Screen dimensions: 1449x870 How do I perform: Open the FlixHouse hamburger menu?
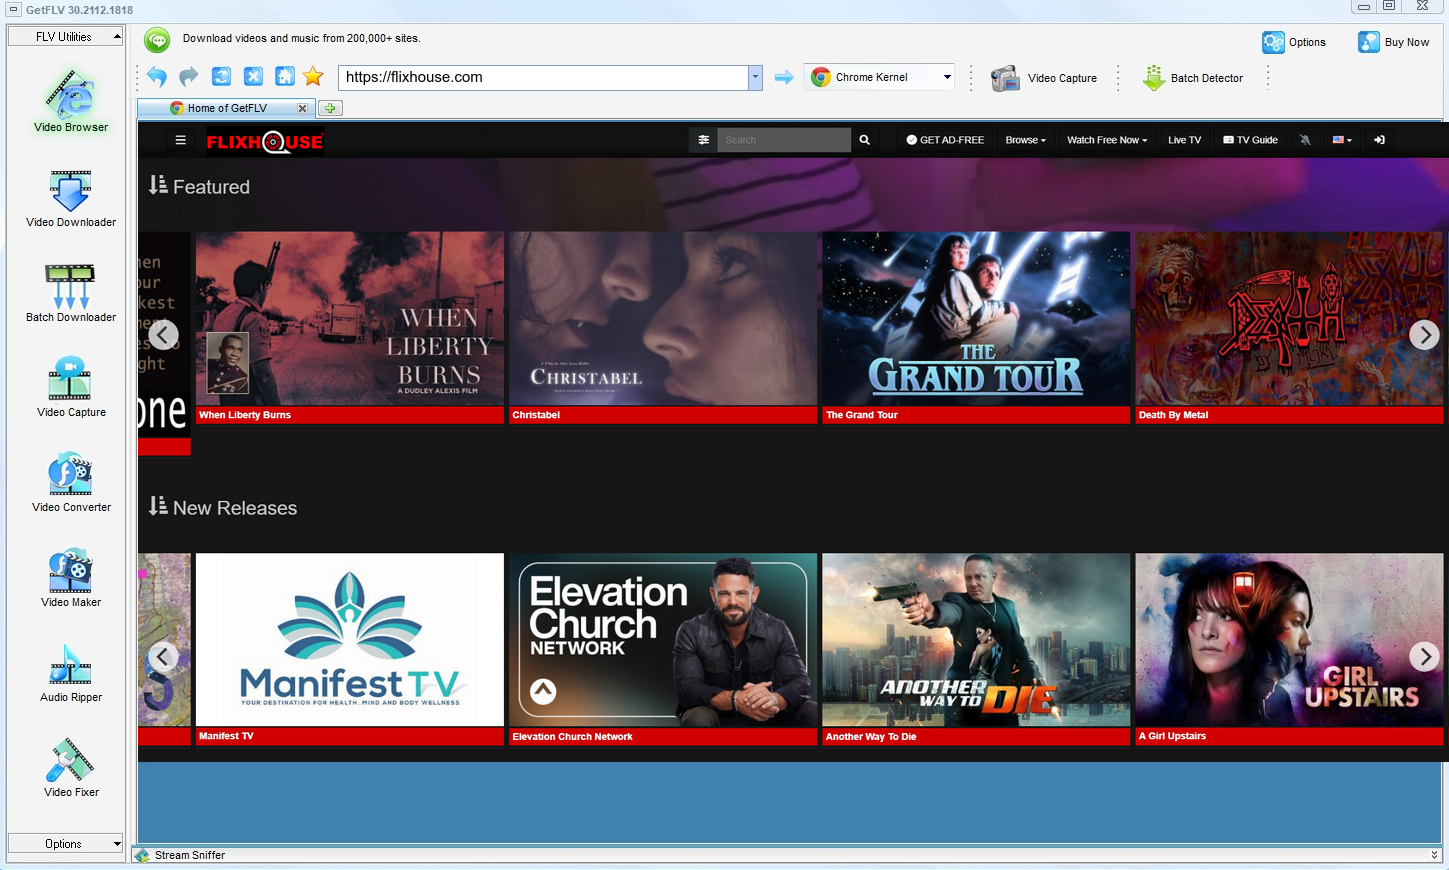(x=181, y=140)
